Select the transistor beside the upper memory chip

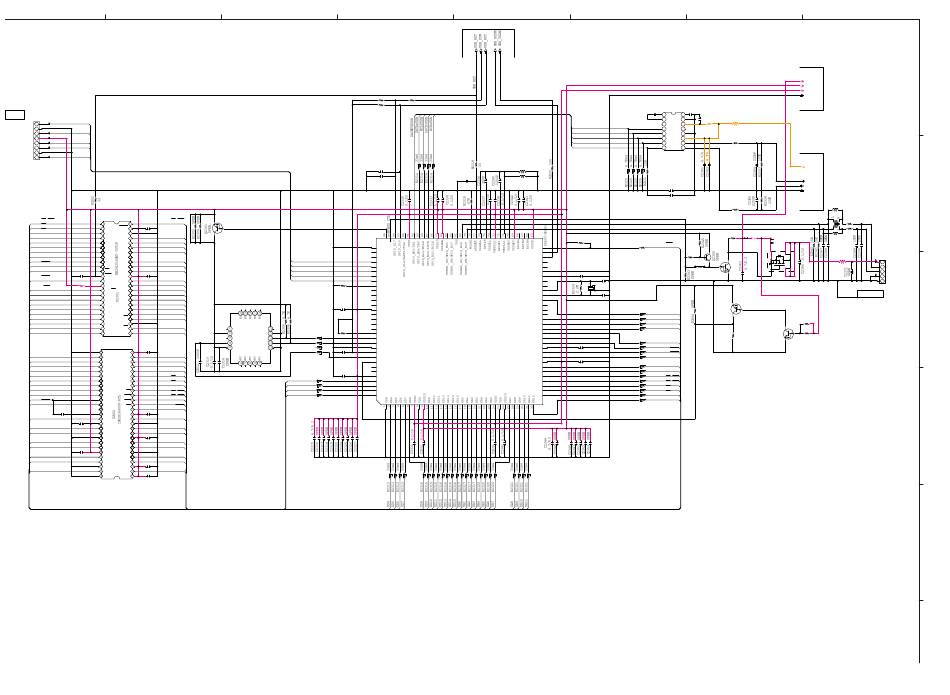(218, 228)
